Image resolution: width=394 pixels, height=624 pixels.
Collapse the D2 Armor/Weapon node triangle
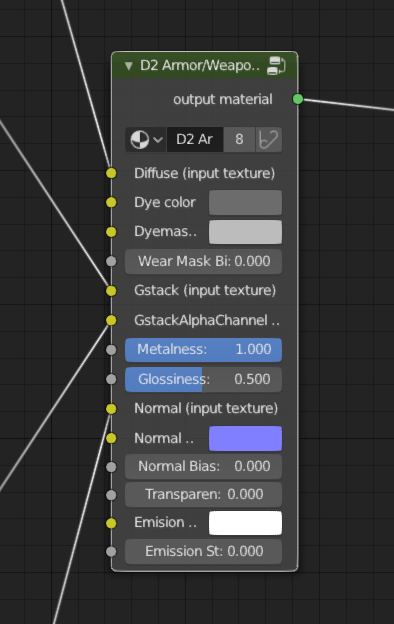point(128,66)
